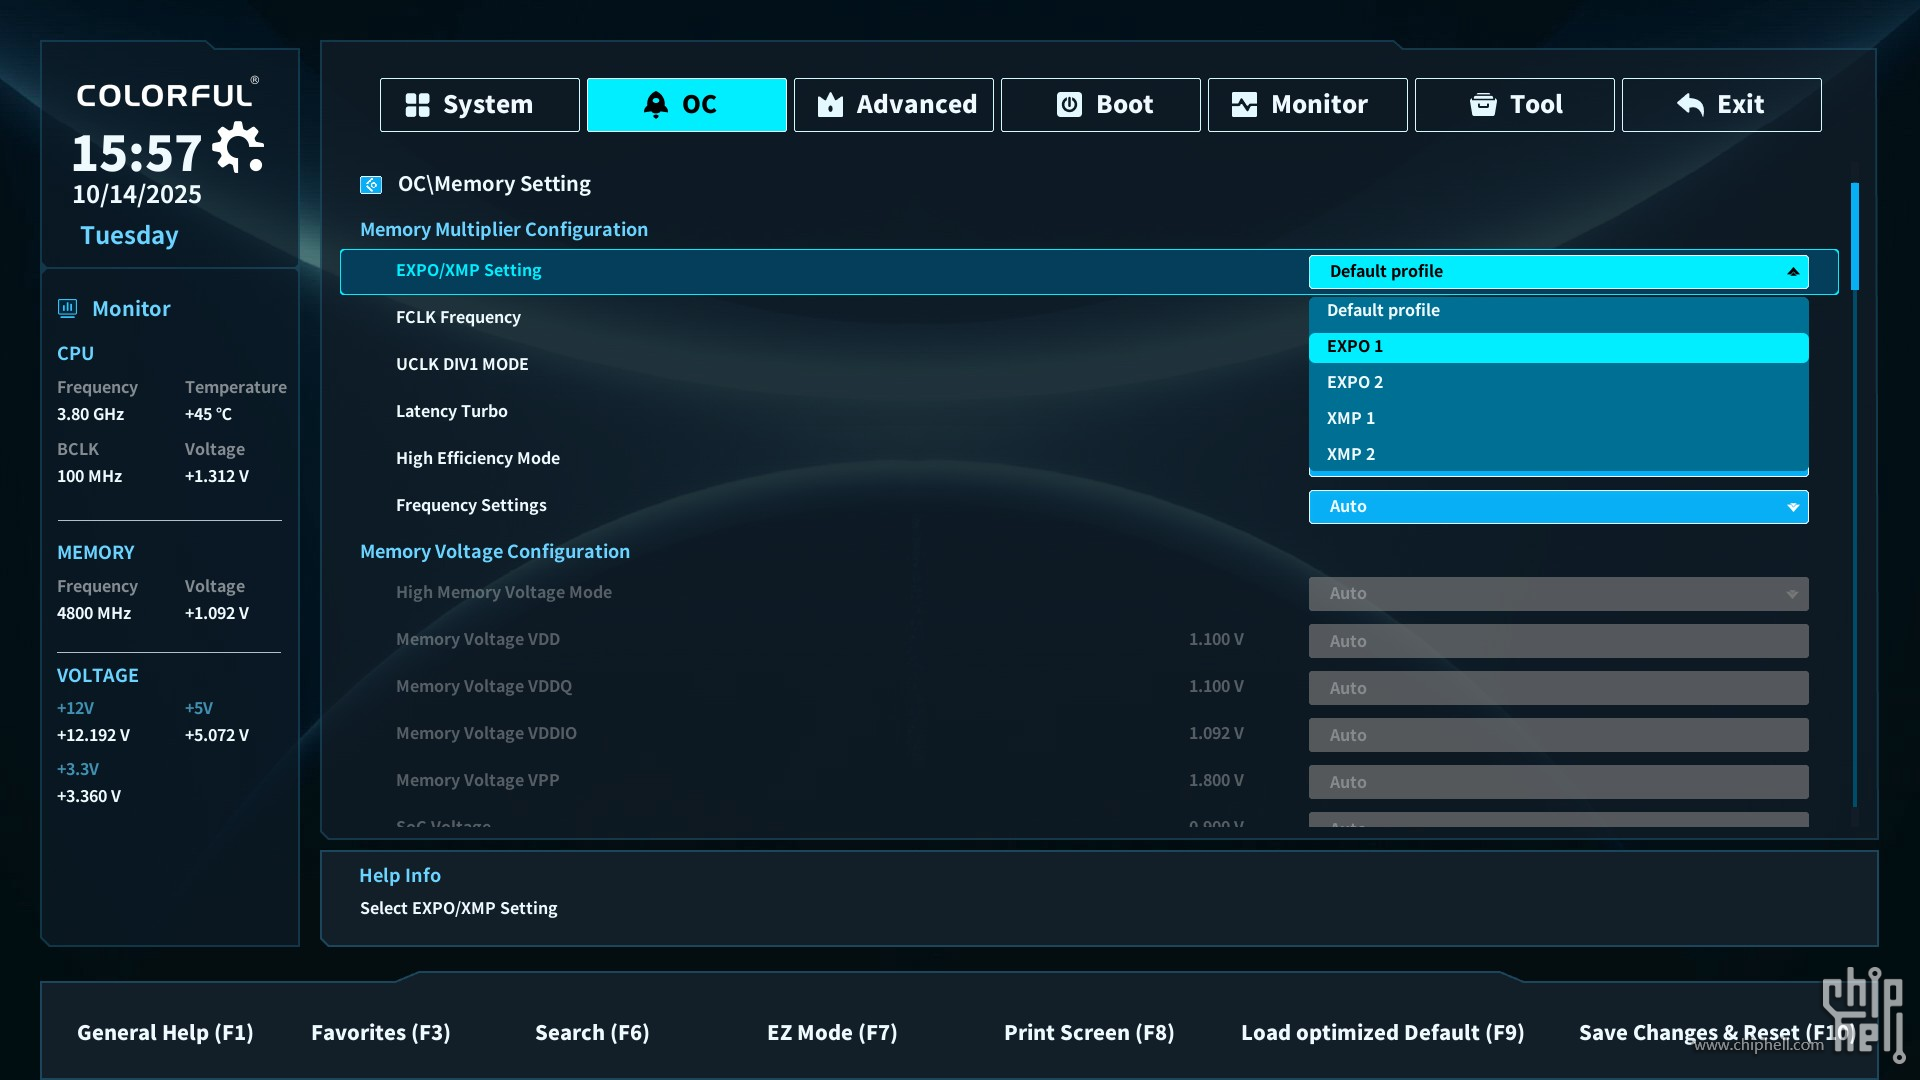Click the System tab grid icon
Image resolution: width=1920 pixels, height=1080 pixels.
click(x=417, y=105)
